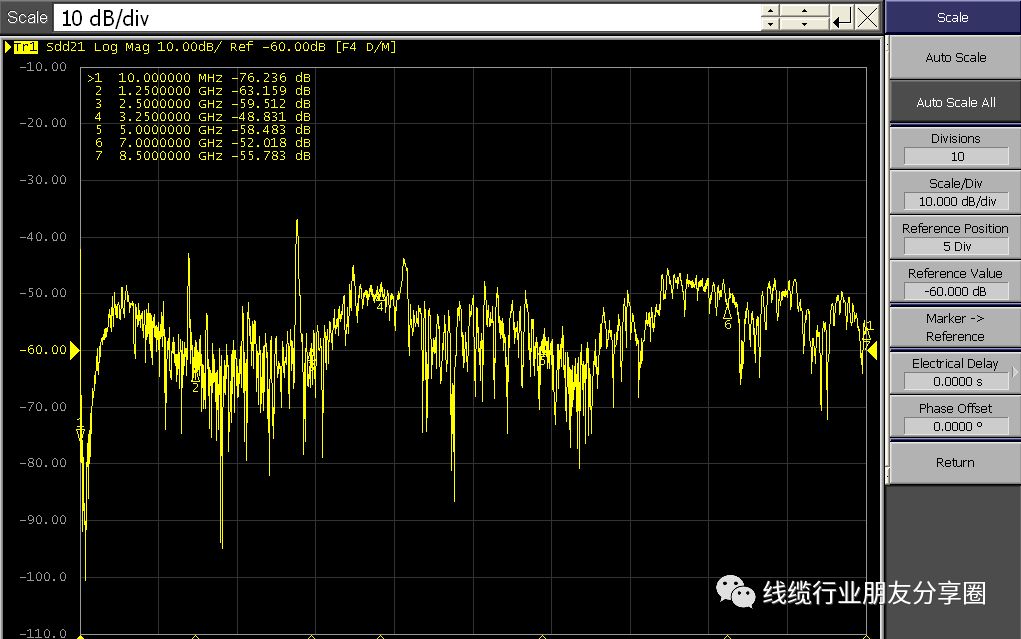Select the Phase Offset 0.0000° field

pos(957,426)
